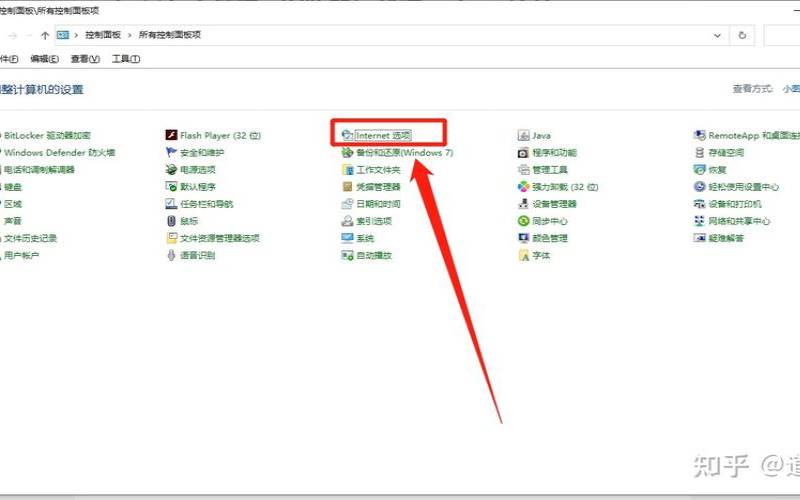
Task: Click the 安全和维护 flag icon
Action: pyautogui.click(x=171, y=153)
